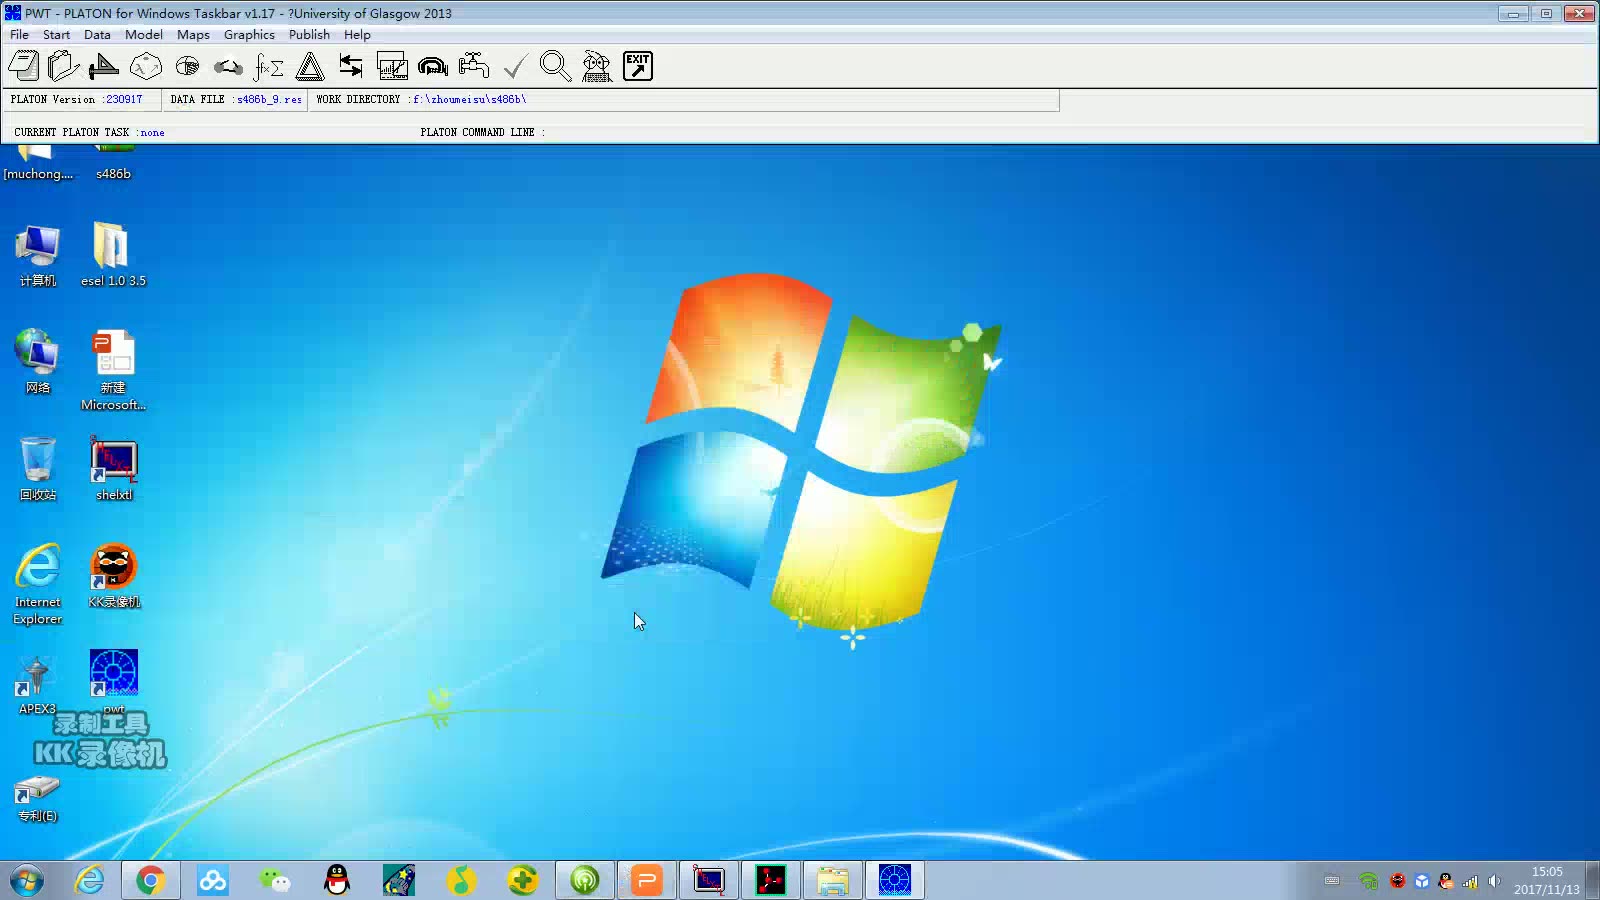Viewport: 1600px width, 900px height.
Task: Open QQ Music icon in taskbar
Action: 461,880
